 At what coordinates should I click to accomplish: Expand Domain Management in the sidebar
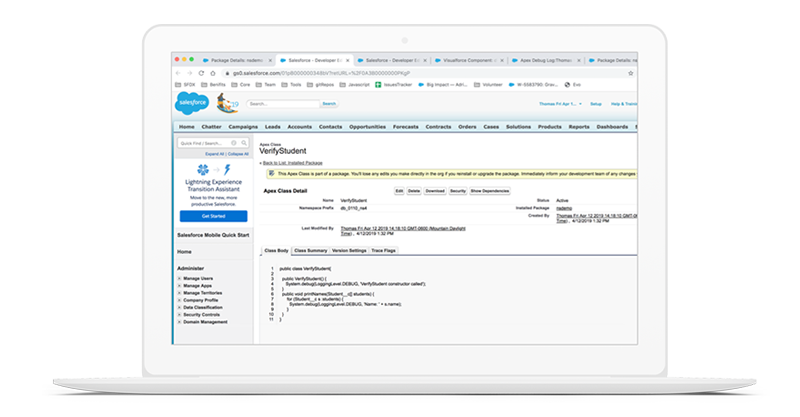(179, 322)
